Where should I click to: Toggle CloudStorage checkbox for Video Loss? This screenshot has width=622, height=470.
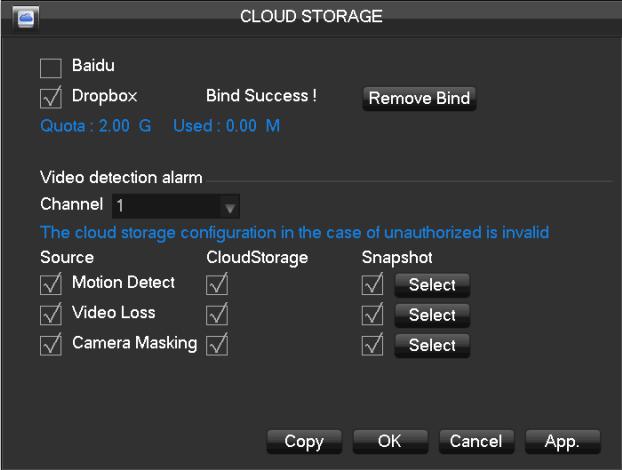[x=217, y=315]
